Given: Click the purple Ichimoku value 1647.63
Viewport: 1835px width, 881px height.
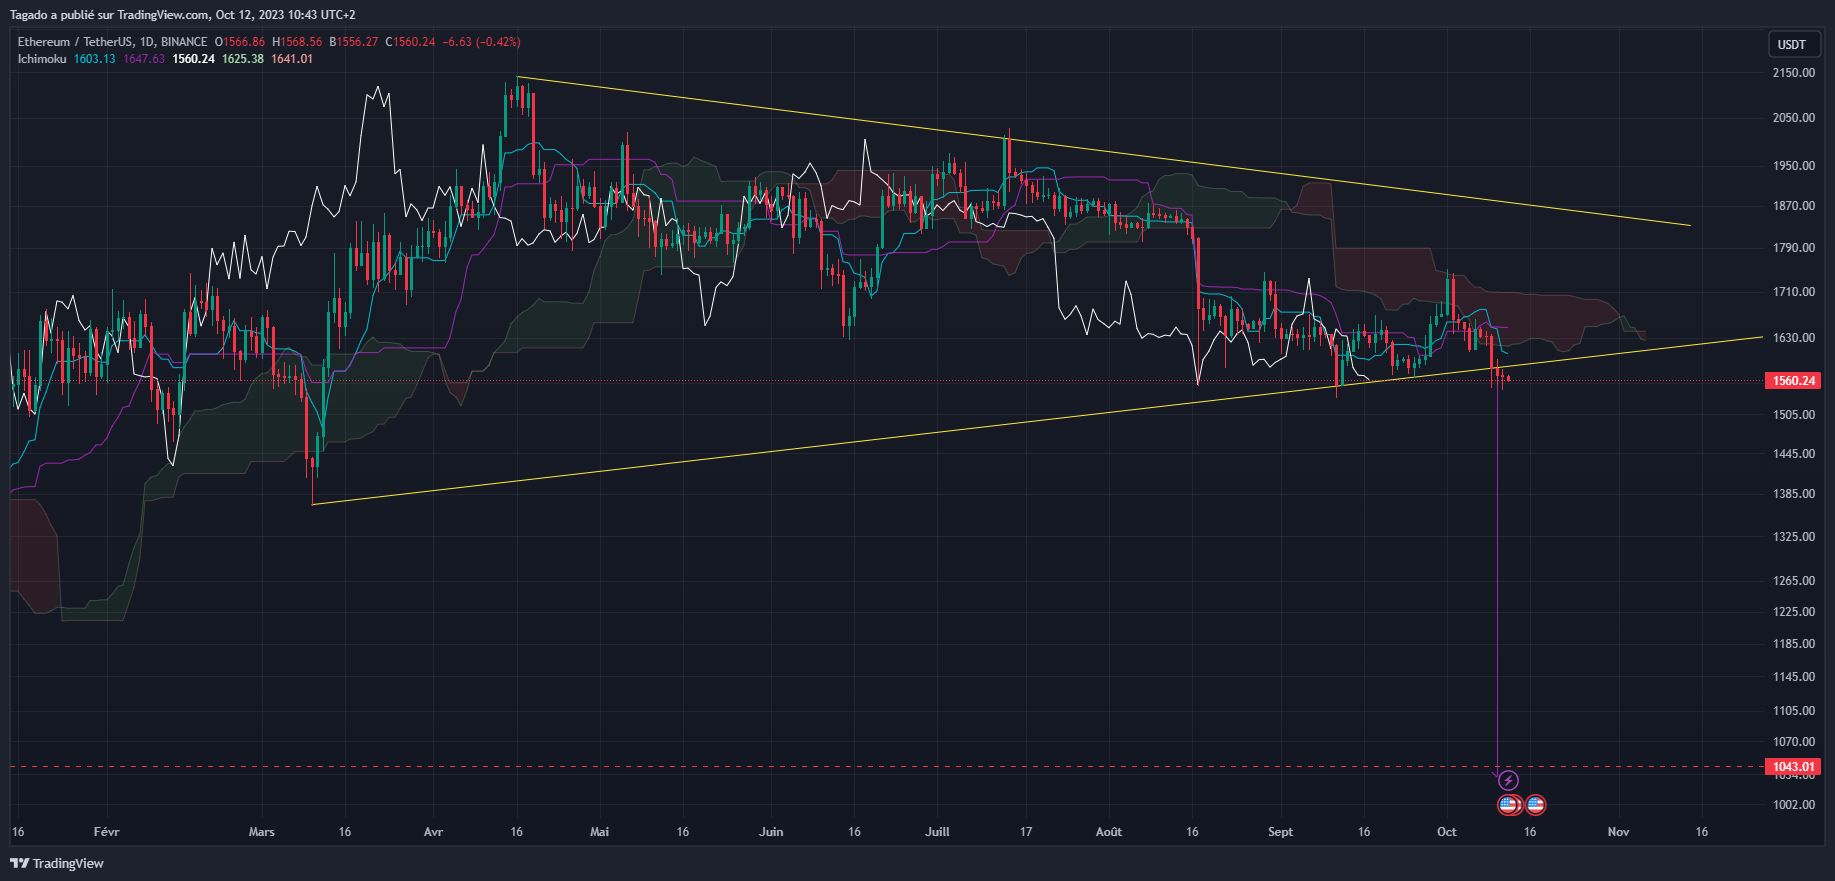Looking at the screenshot, I should 144,59.
